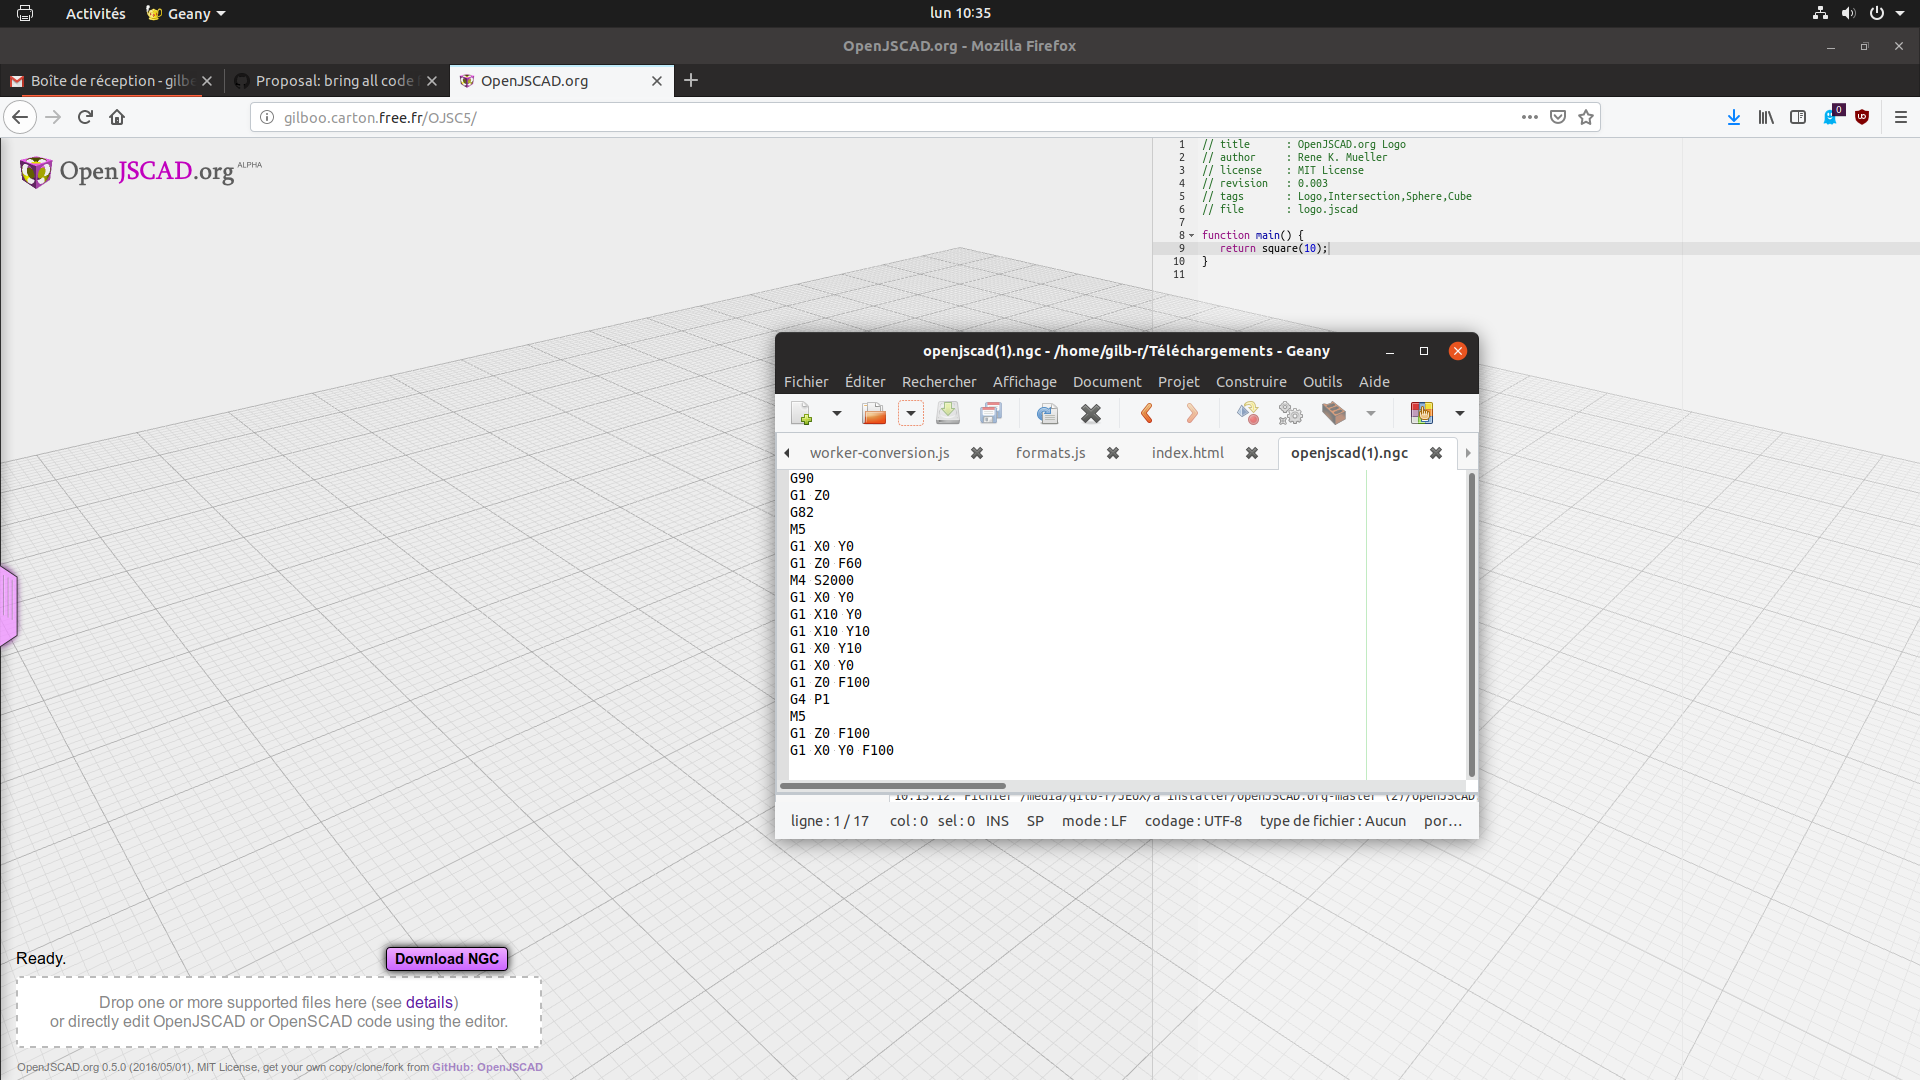The image size is (1920, 1080).
Task: Expand the Geany toolbar overflow arrow
Action: tap(1460, 413)
